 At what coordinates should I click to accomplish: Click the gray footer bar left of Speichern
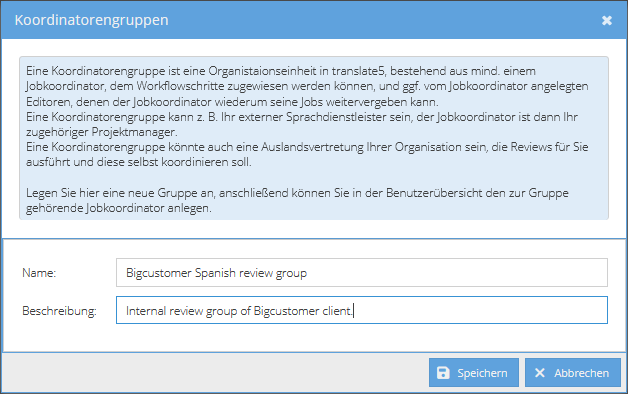tap(216, 373)
